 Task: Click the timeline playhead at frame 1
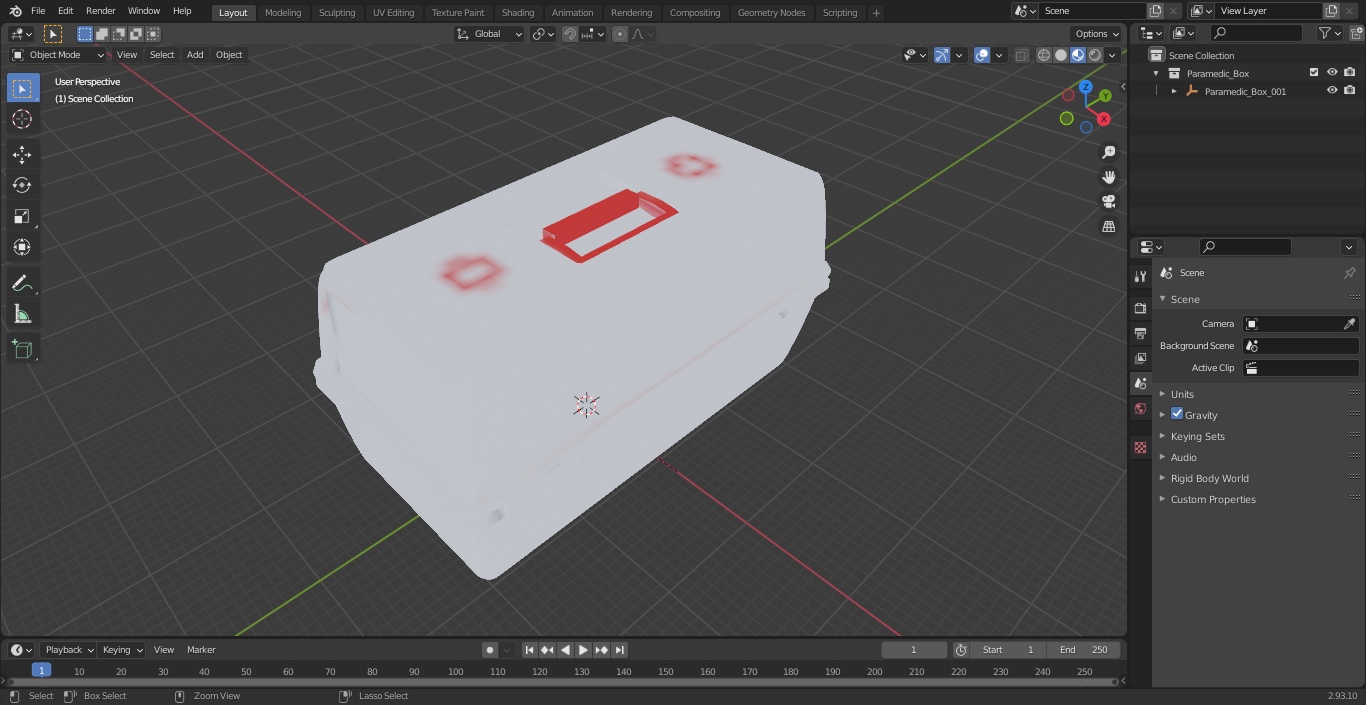click(41, 670)
